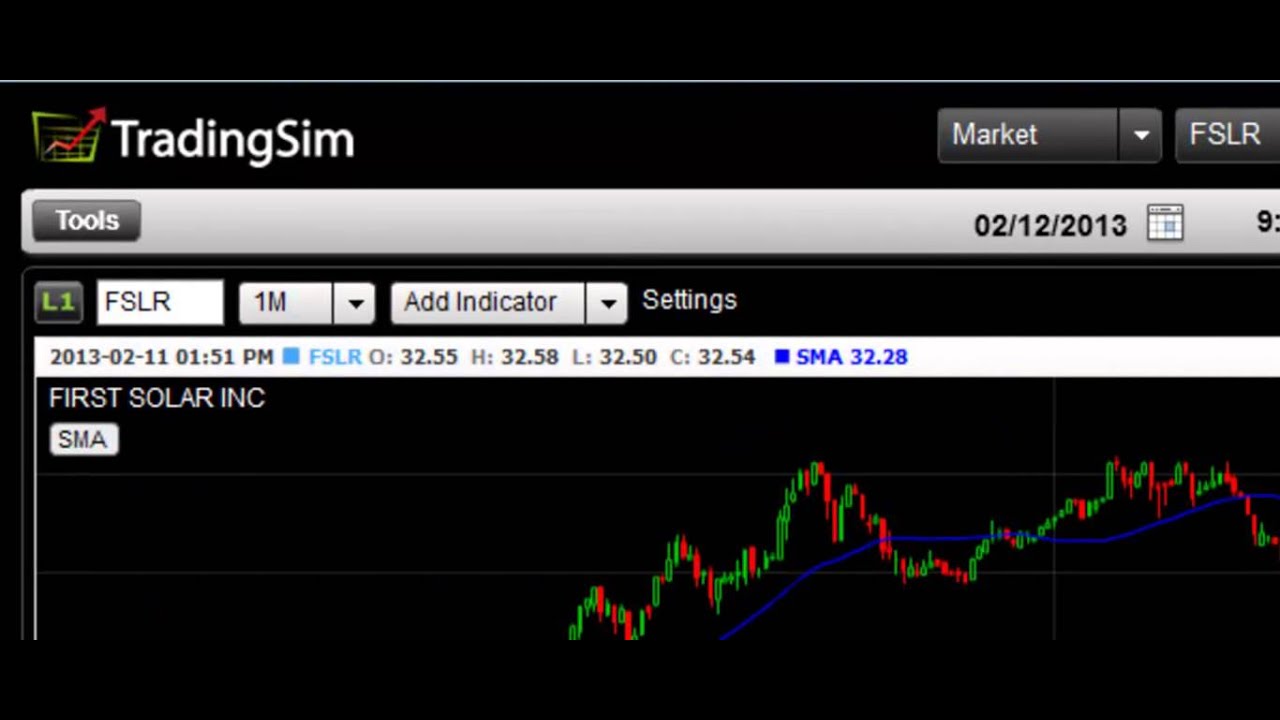The width and height of the screenshot is (1280, 720).
Task: Click the L: 32.50 low price value
Action: [614, 357]
